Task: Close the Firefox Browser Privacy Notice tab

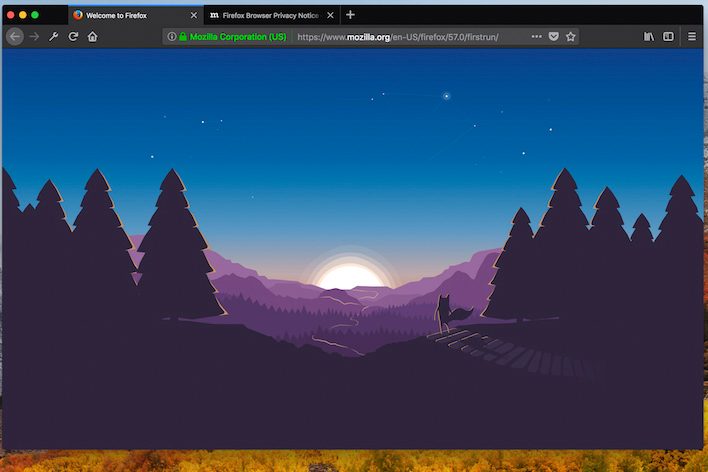Action: click(x=331, y=15)
